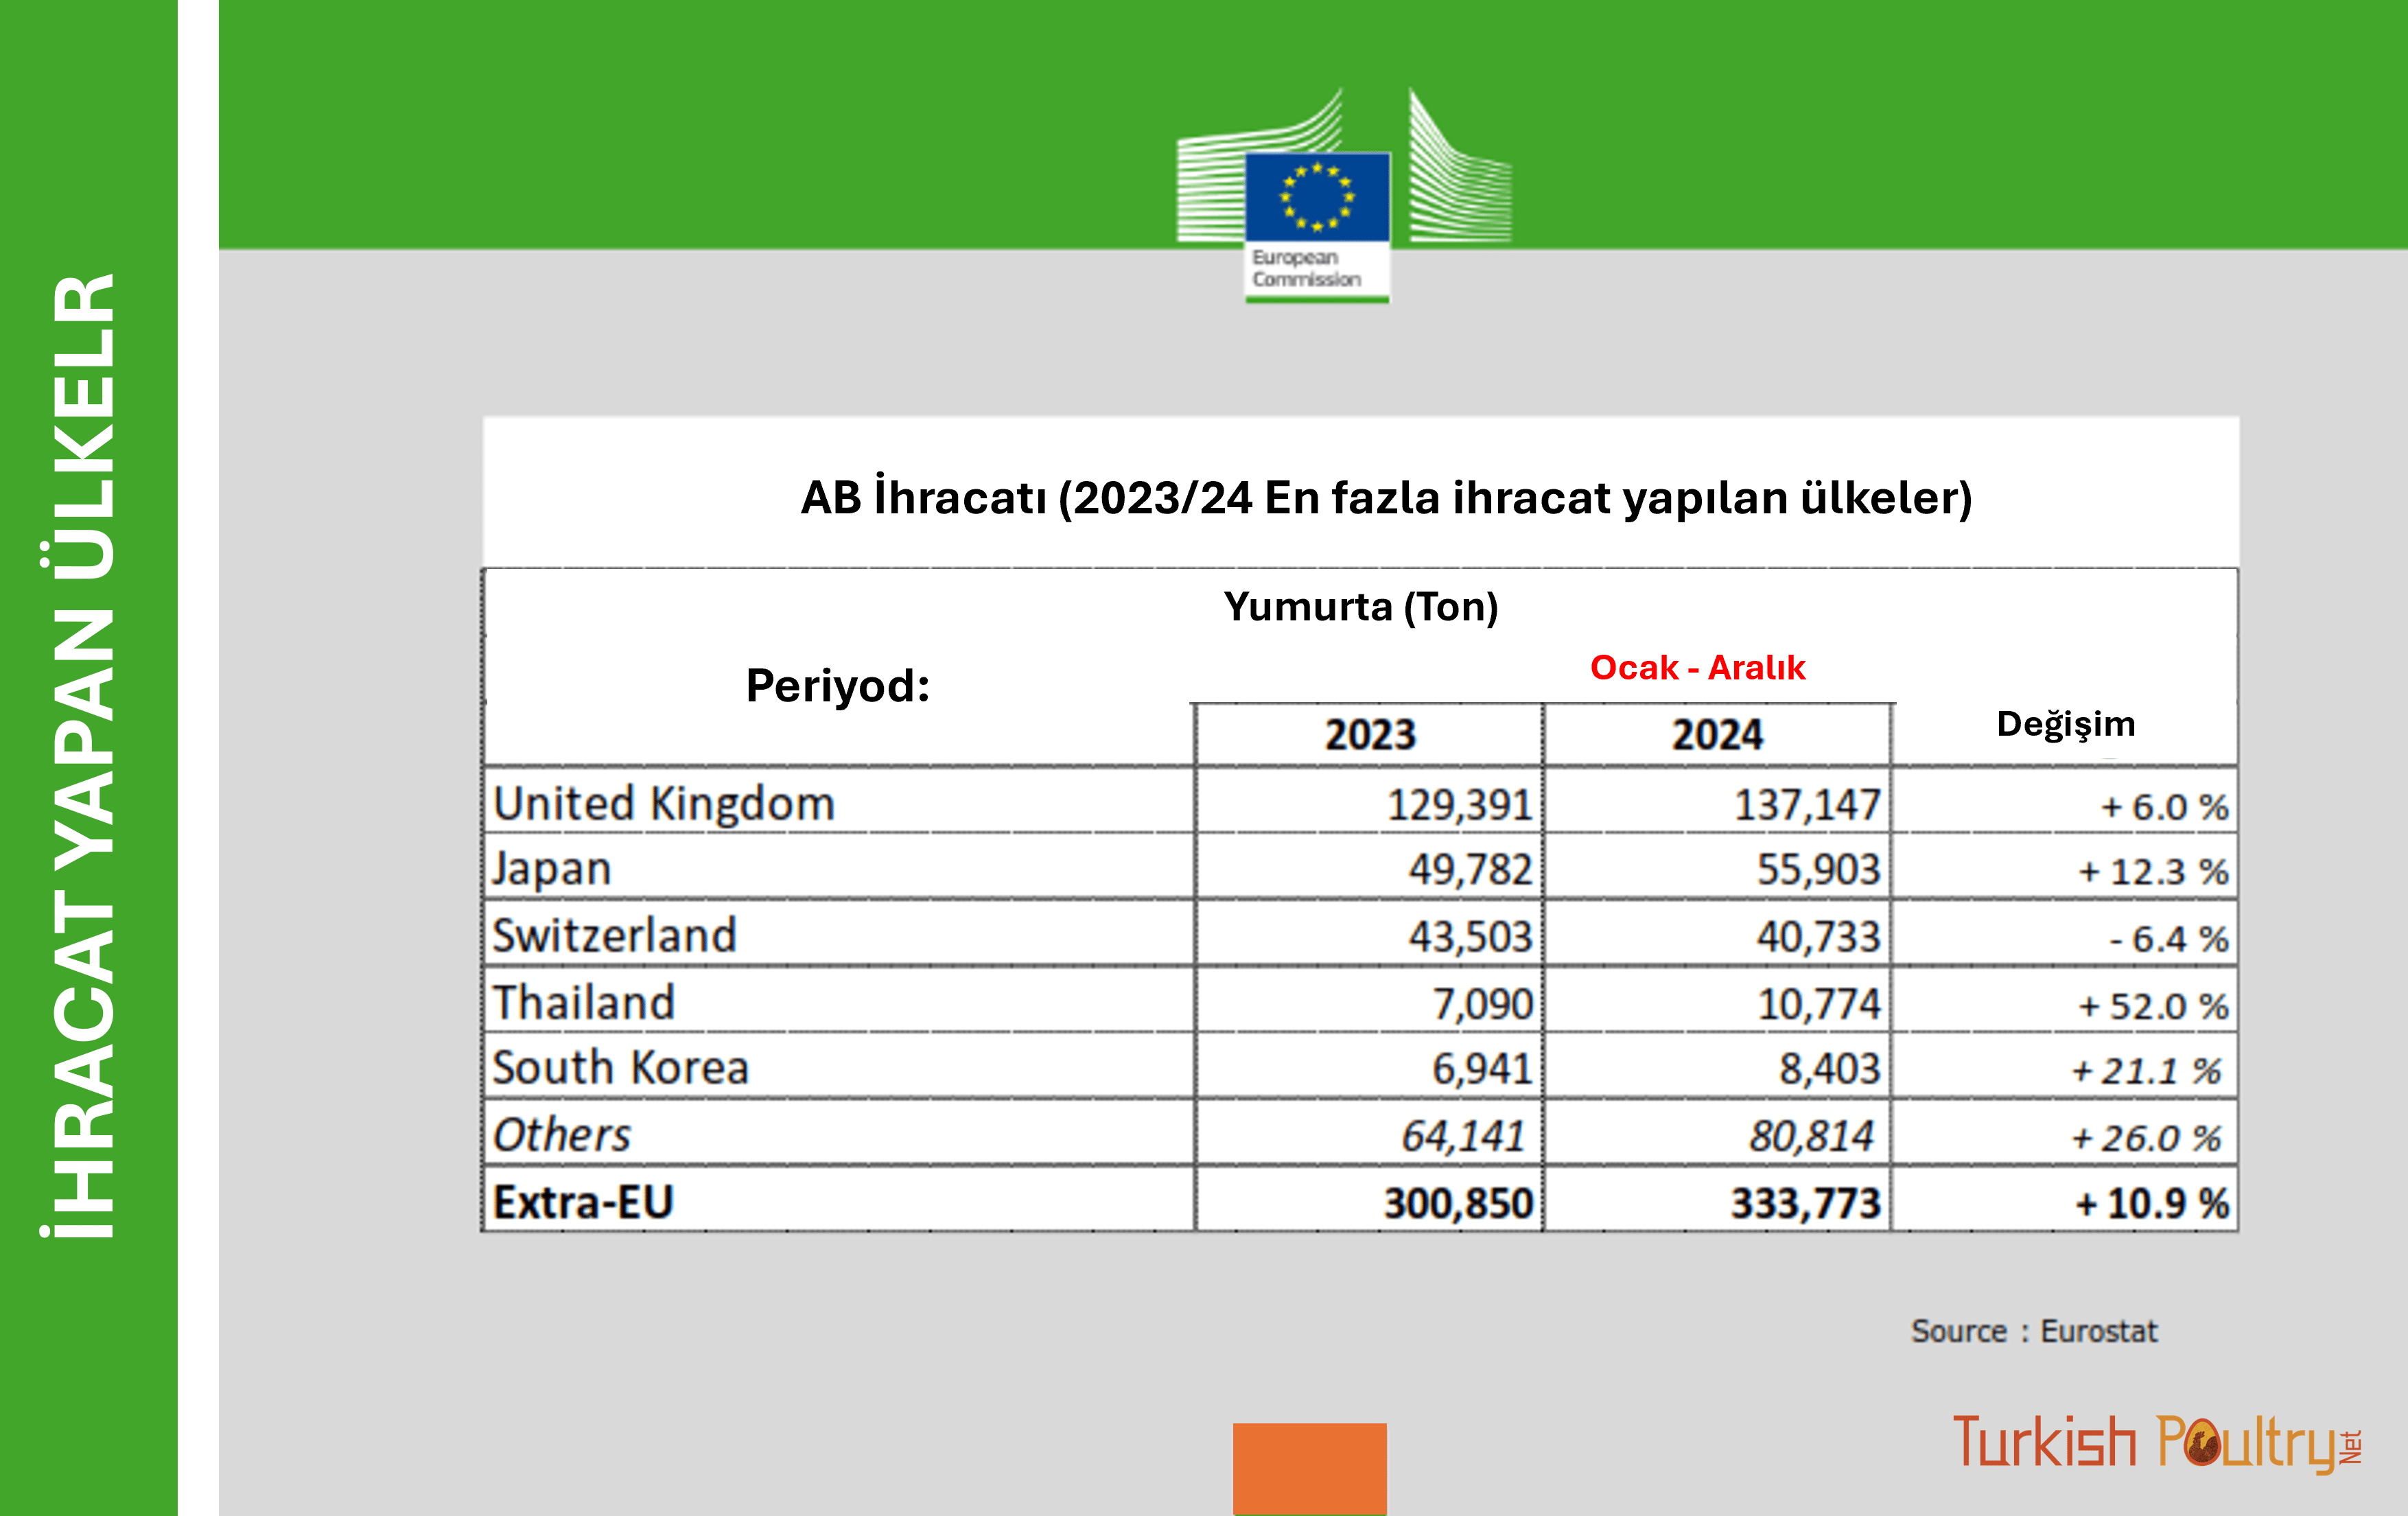Click the European Commission logo
The image size is (2408, 1516).
pos(1344,196)
